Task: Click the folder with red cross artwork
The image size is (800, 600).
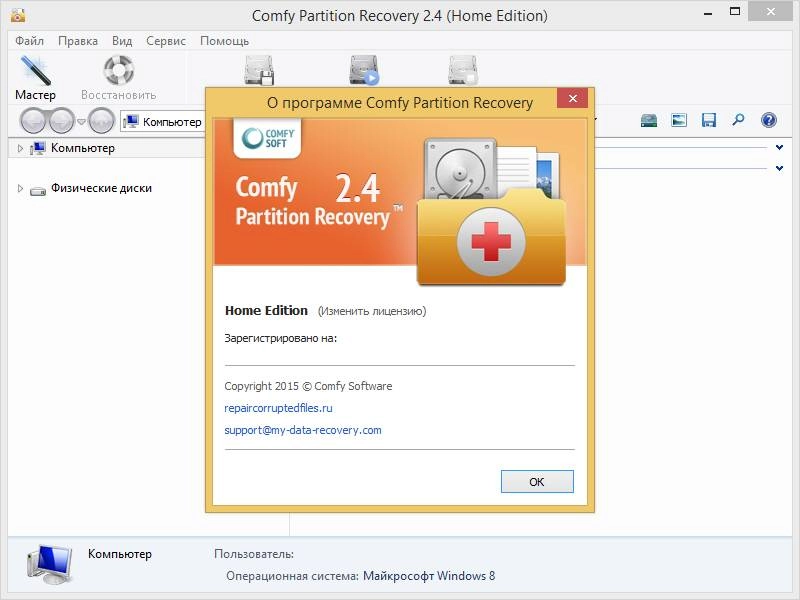Action: pos(491,237)
